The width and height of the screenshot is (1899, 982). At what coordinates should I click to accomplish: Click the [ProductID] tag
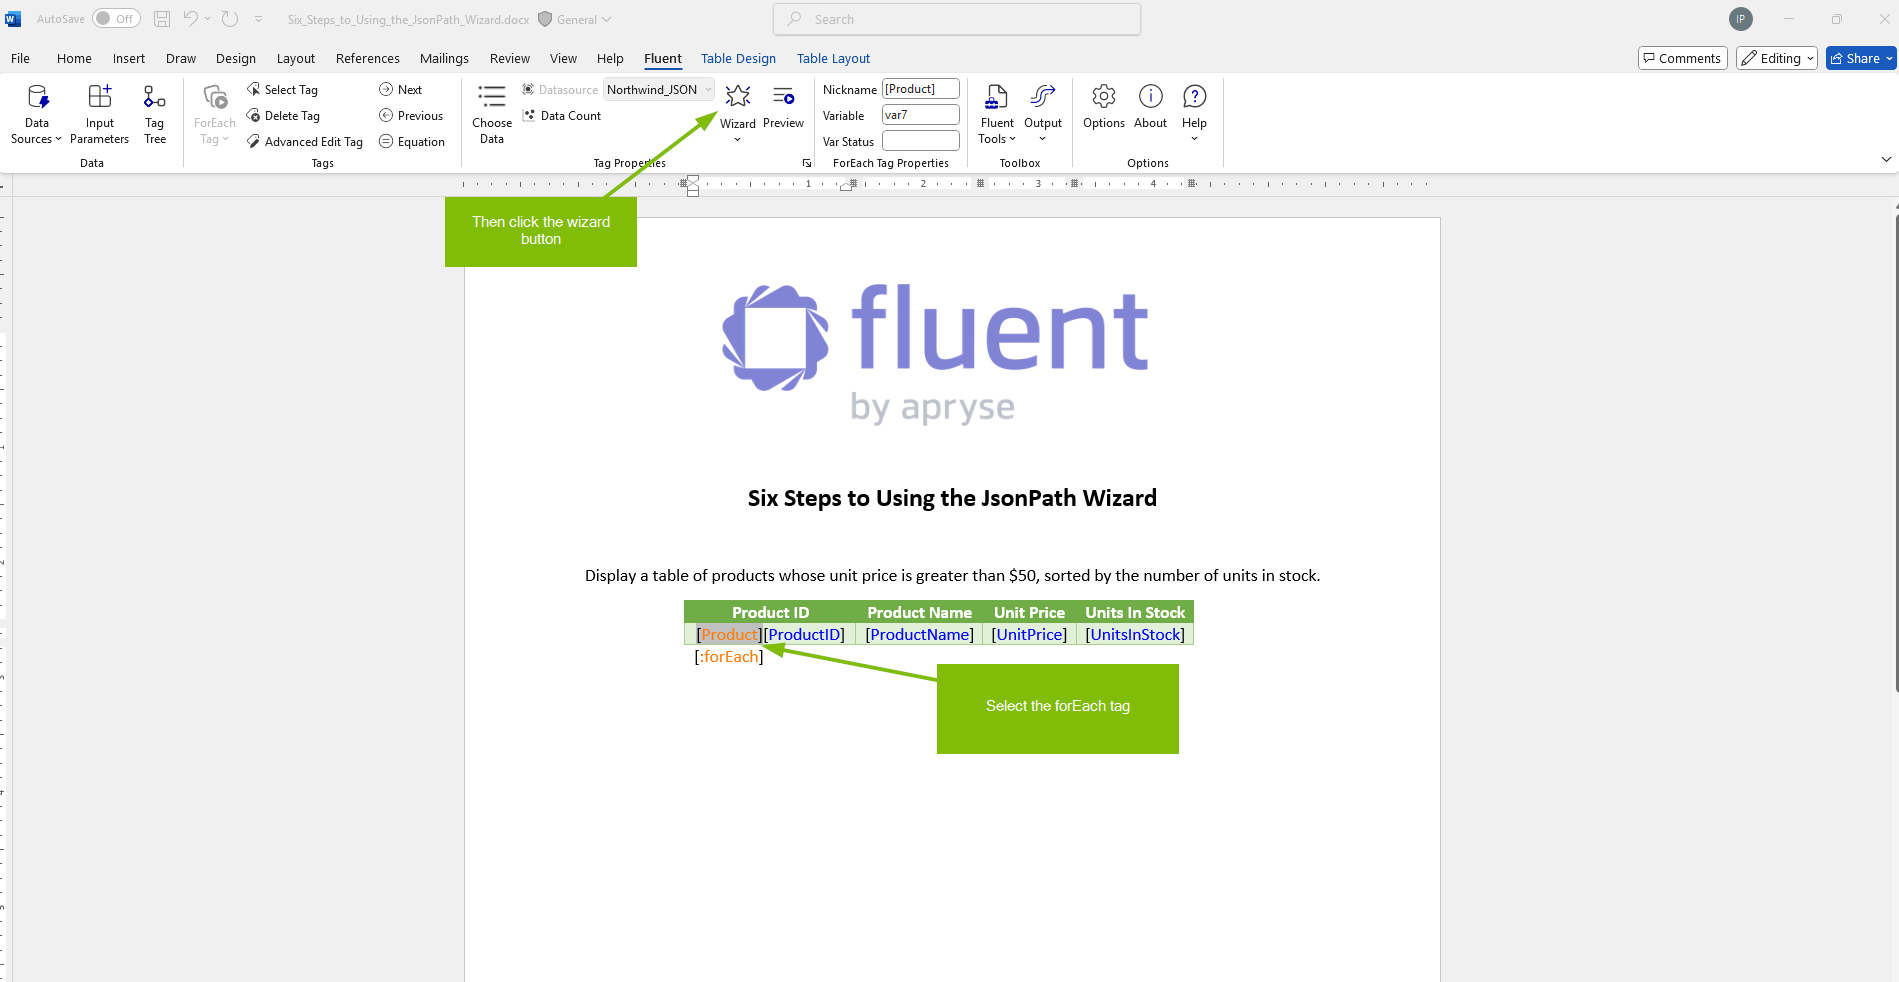click(x=805, y=634)
